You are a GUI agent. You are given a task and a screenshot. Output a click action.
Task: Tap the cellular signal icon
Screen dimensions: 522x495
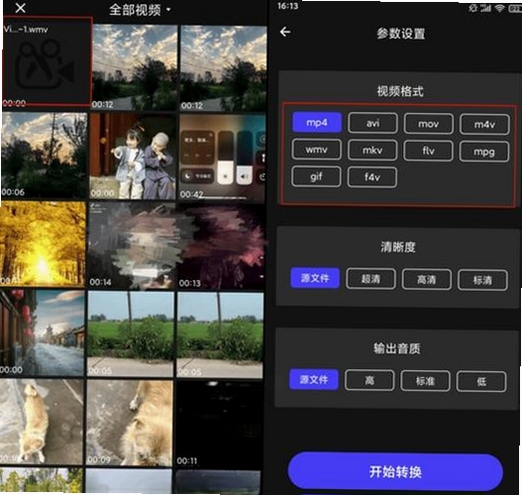click(x=486, y=7)
